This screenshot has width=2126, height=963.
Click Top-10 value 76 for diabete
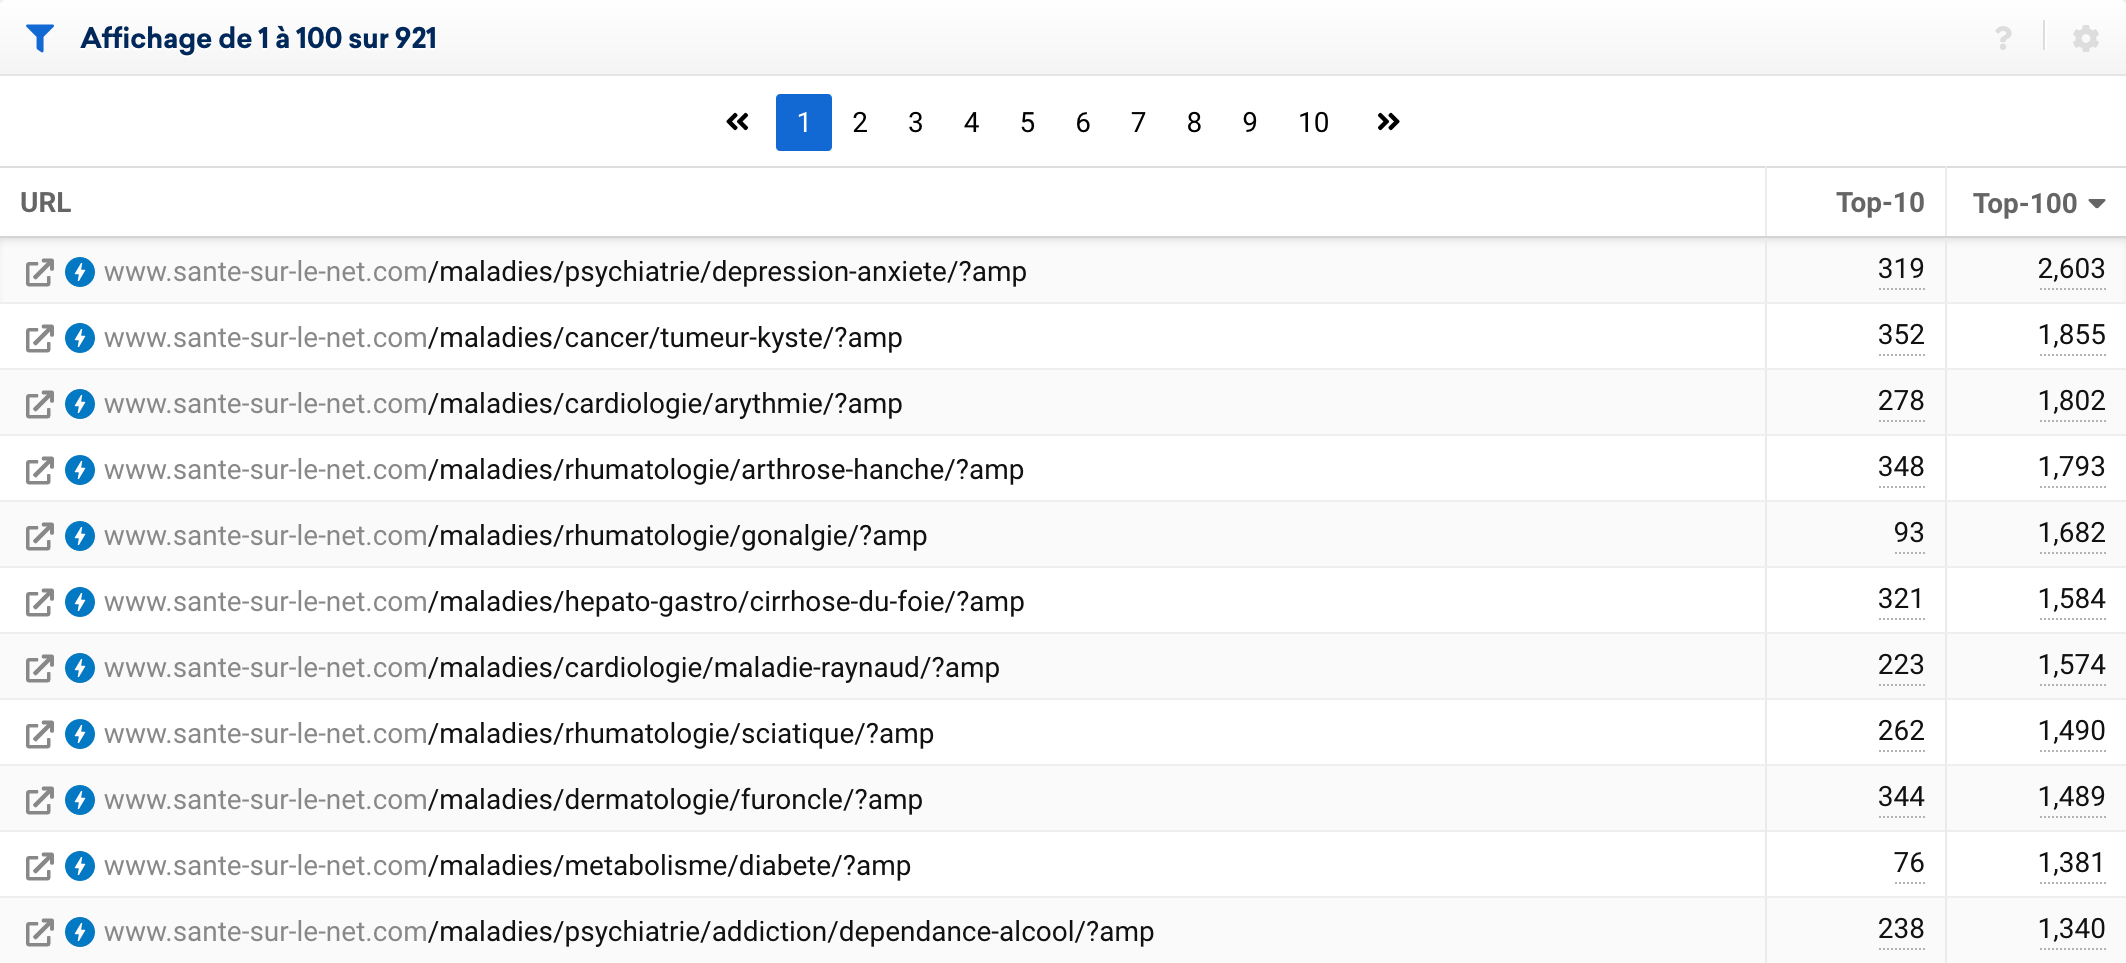pos(1909,863)
